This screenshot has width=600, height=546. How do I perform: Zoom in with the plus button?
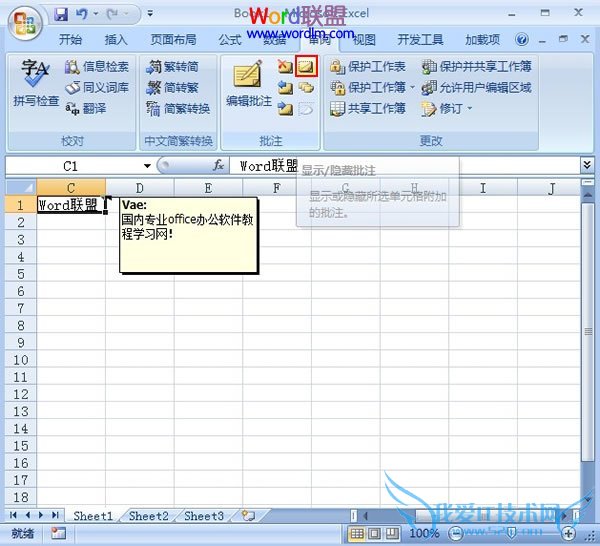pyautogui.click(x=568, y=533)
